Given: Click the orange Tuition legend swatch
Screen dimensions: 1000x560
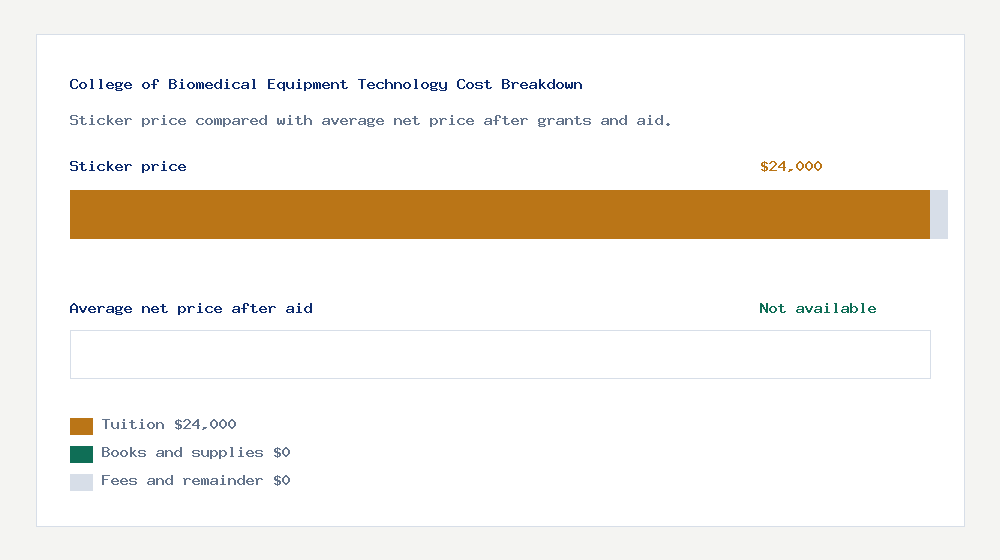Looking at the screenshot, I should point(81,426).
